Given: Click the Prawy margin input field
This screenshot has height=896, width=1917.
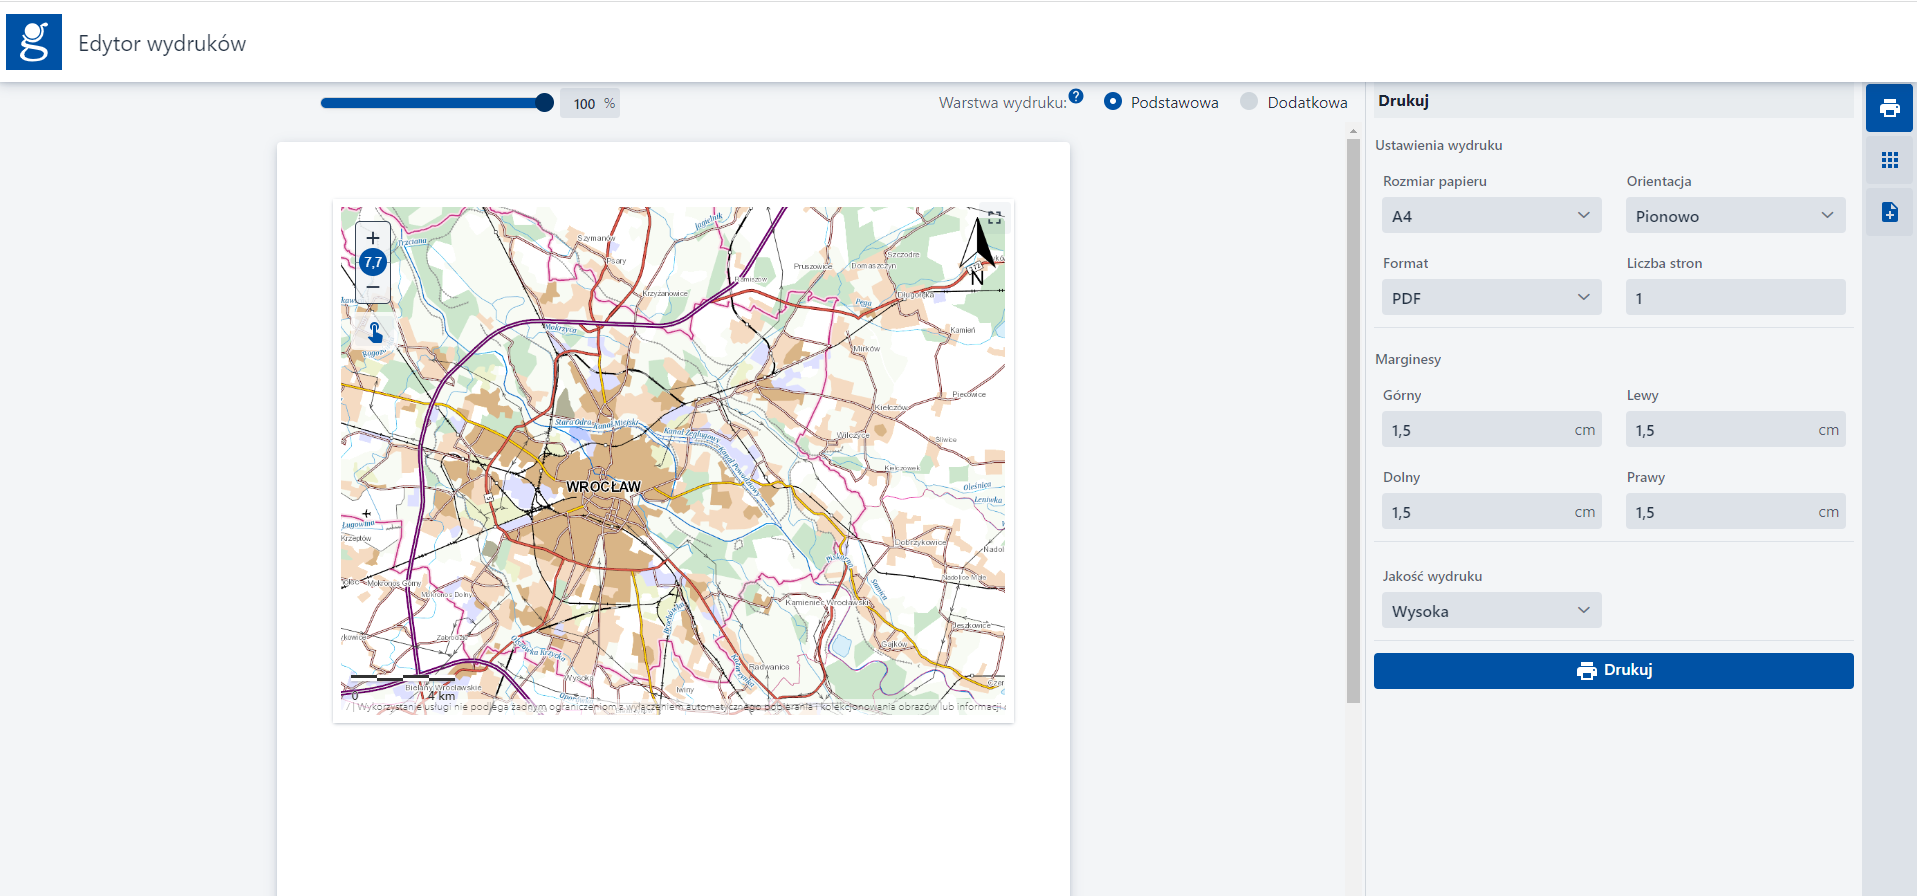Looking at the screenshot, I should pyautogui.click(x=1724, y=512).
